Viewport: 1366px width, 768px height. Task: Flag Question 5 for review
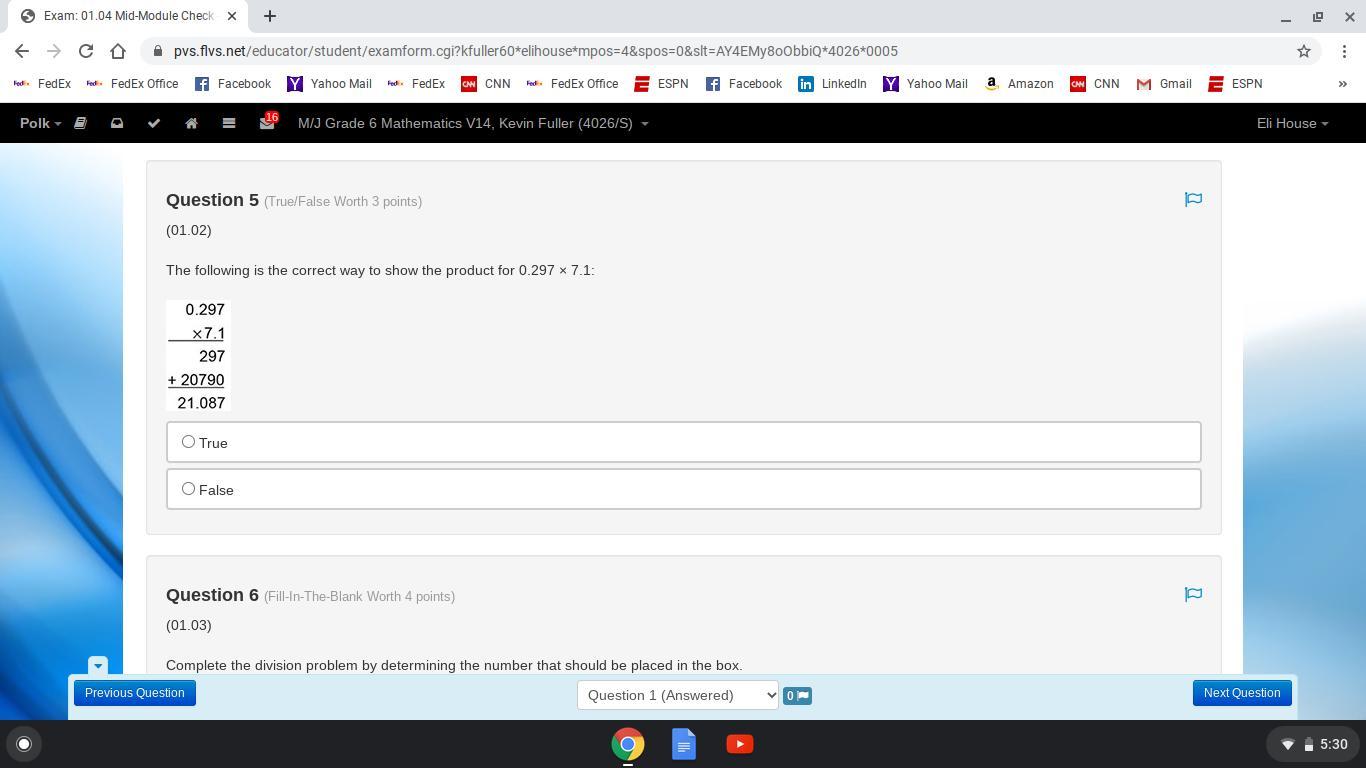1193,200
